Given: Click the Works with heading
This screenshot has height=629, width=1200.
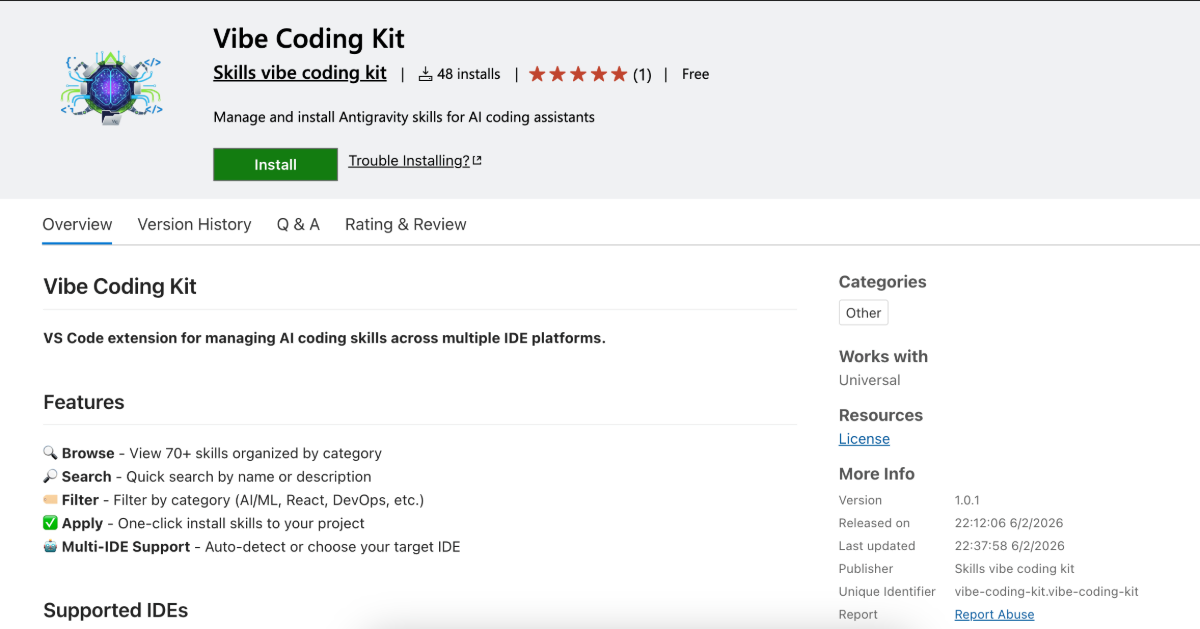Looking at the screenshot, I should pos(883,356).
